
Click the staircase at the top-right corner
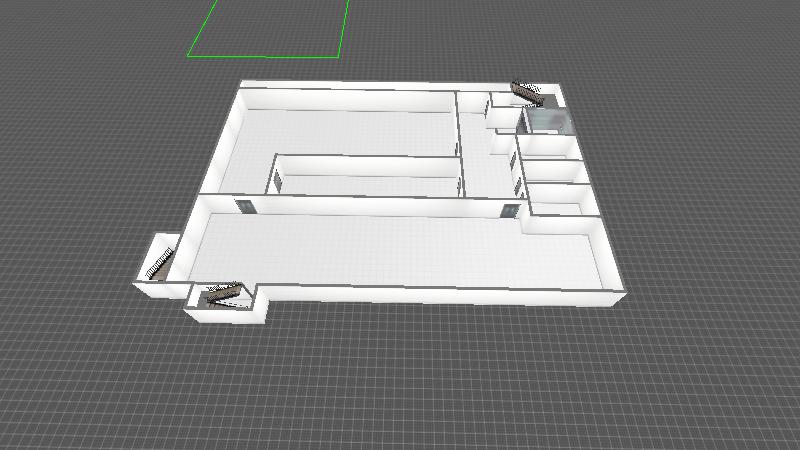[527, 93]
